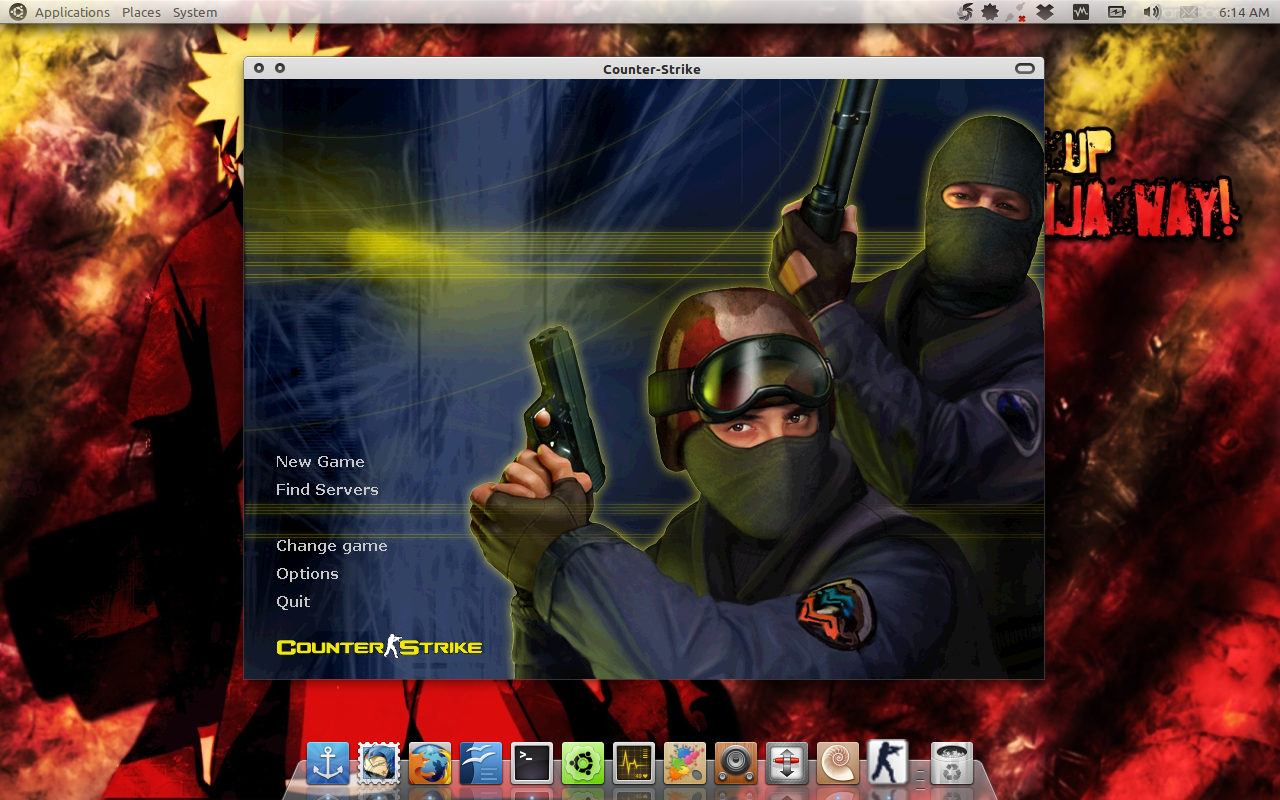Image resolution: width=1280 pixels, height=800 pixels.
Task: Click the Counter-Strike icon in the dock
Action: [x=887, y=761]
